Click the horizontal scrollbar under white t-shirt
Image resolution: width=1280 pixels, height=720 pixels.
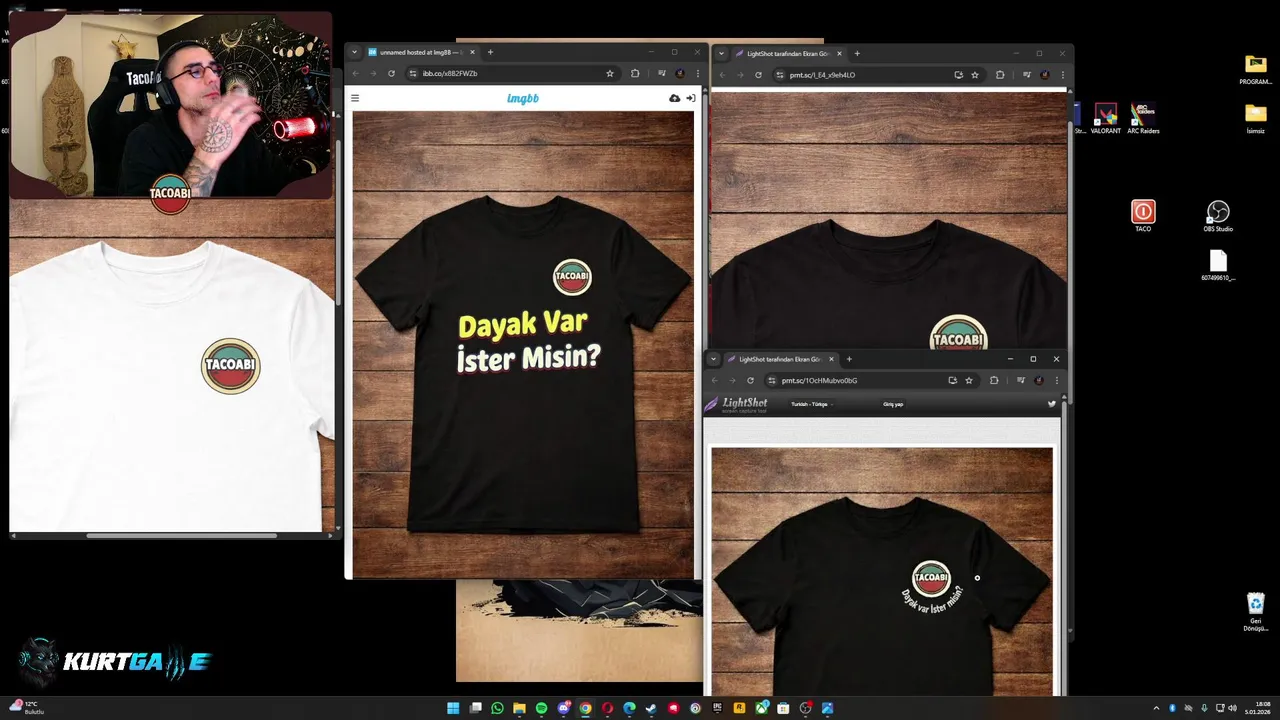tap(180, 536)
